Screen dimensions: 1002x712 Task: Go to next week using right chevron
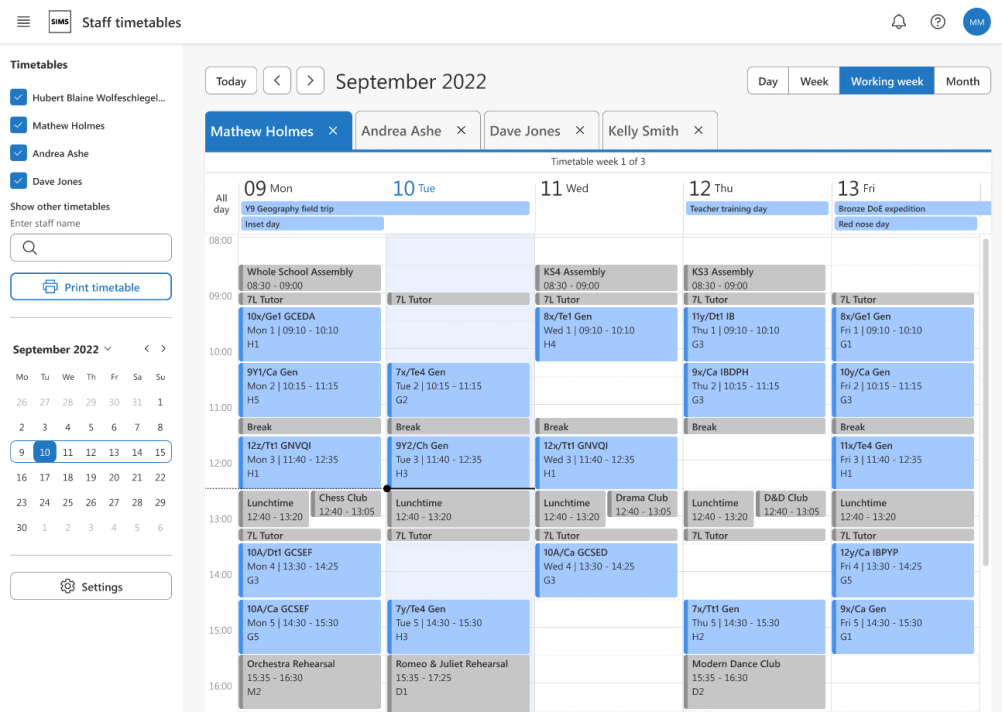pyautogui.click(x=310, y=81)
